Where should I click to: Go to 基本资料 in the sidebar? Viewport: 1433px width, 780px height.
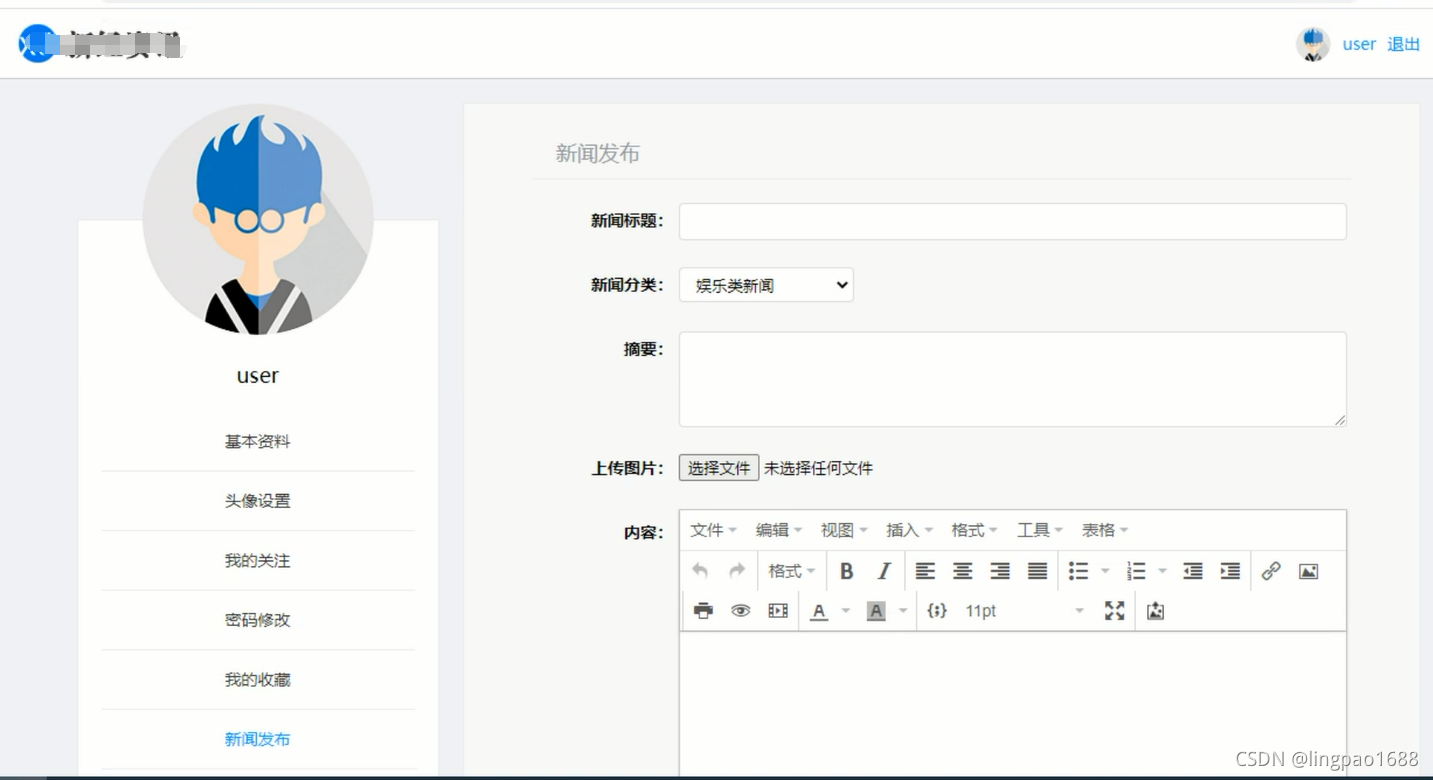point(258,441)
